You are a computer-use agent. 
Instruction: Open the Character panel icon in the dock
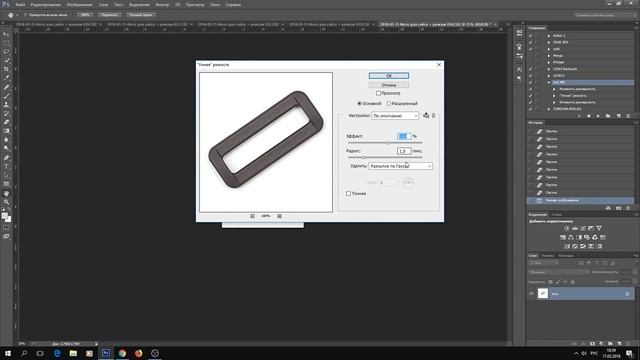click(x=519, y=69)
